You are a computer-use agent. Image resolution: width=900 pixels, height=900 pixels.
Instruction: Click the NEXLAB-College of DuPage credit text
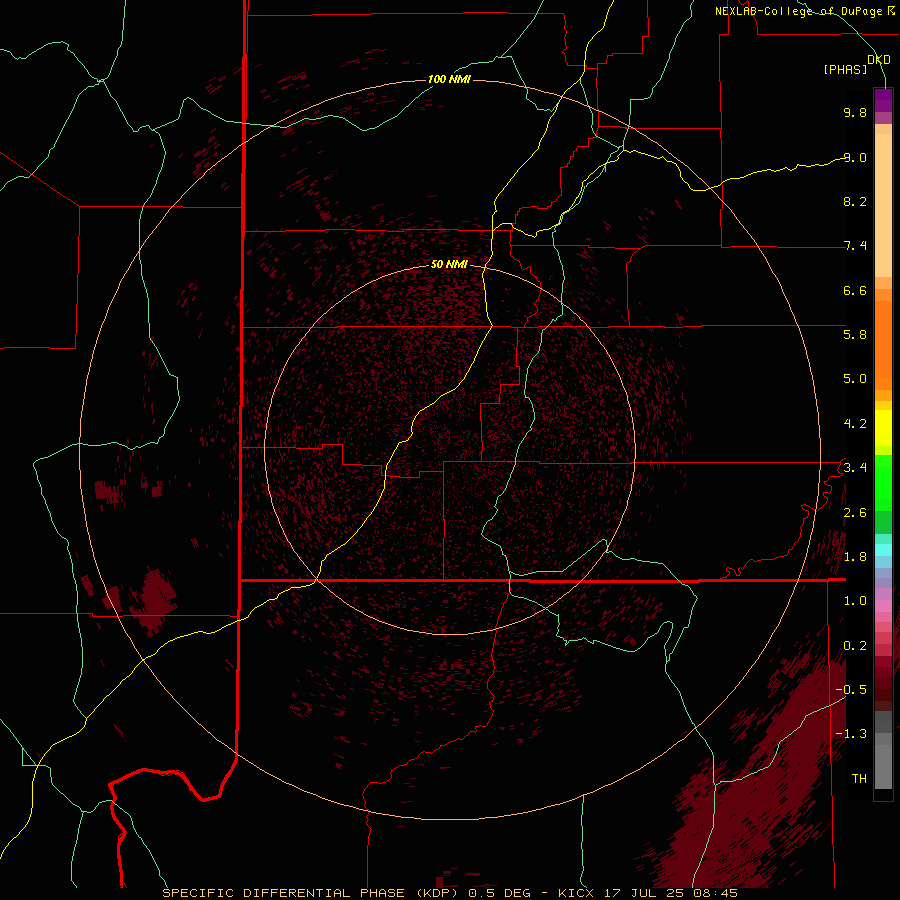click(x=800, y=11)
